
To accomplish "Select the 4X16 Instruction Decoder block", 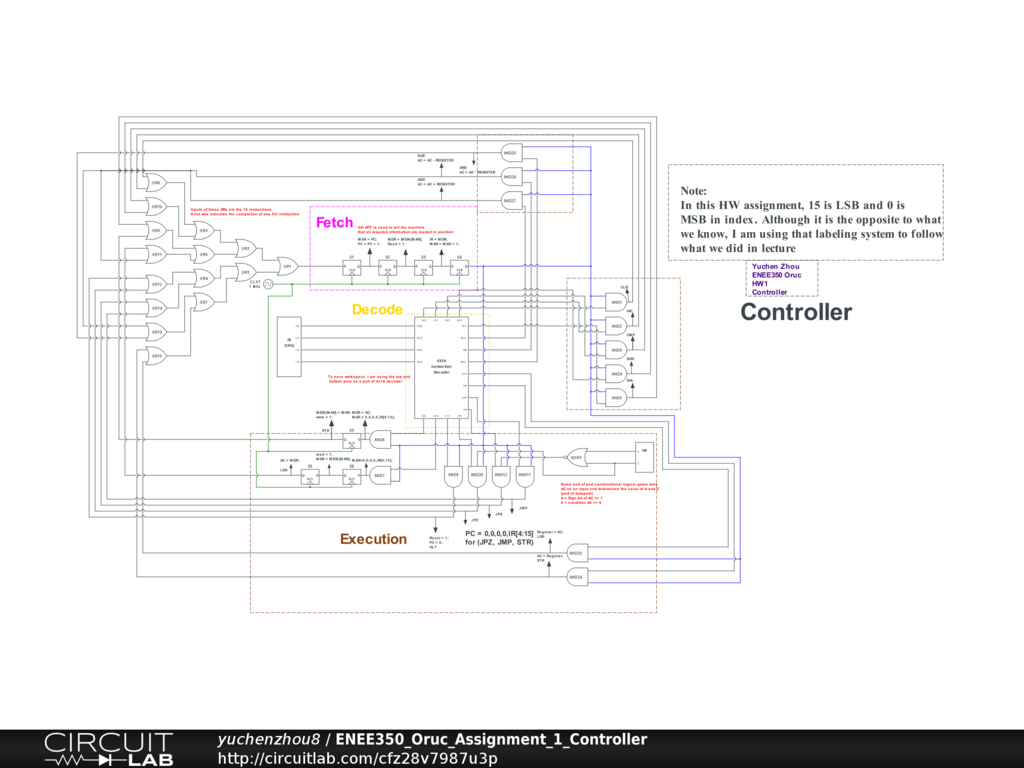I will pyautogui.click(x=442, y=366).
